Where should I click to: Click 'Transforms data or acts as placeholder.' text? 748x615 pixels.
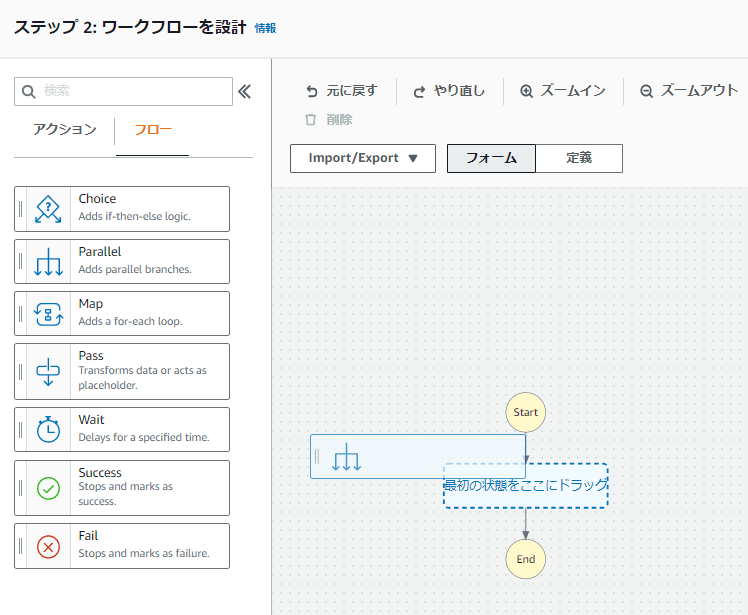pos(142,377)
